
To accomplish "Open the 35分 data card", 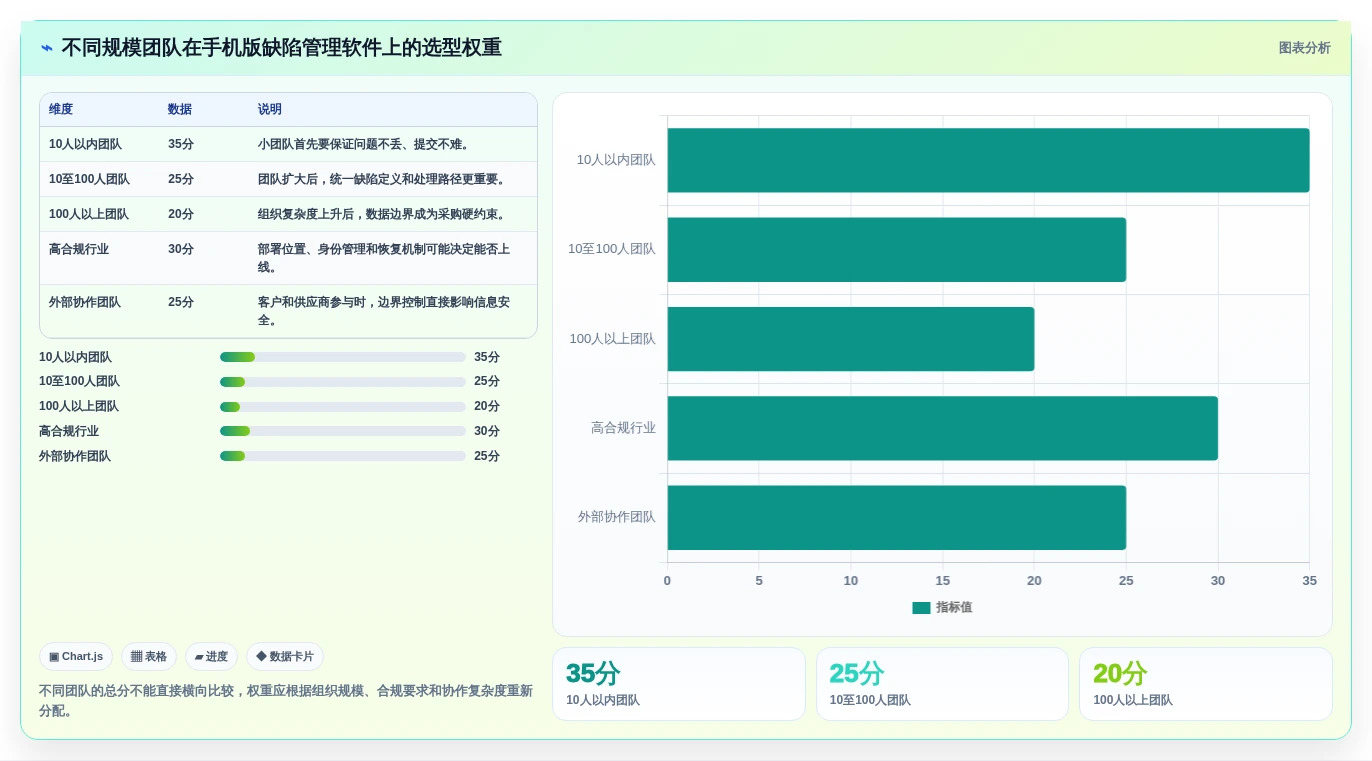I will 679,684.
